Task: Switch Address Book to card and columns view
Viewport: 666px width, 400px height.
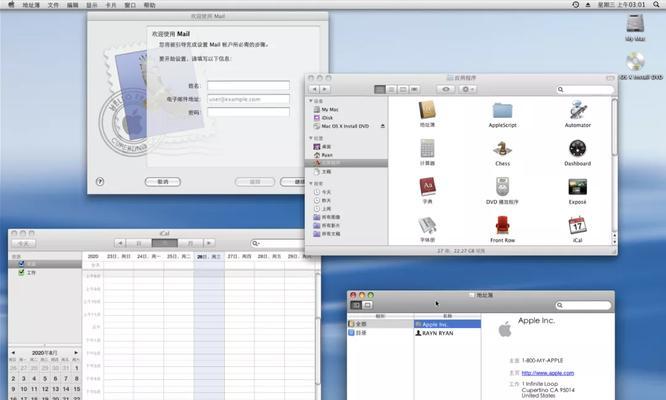Action: click(x=356, y=305)
